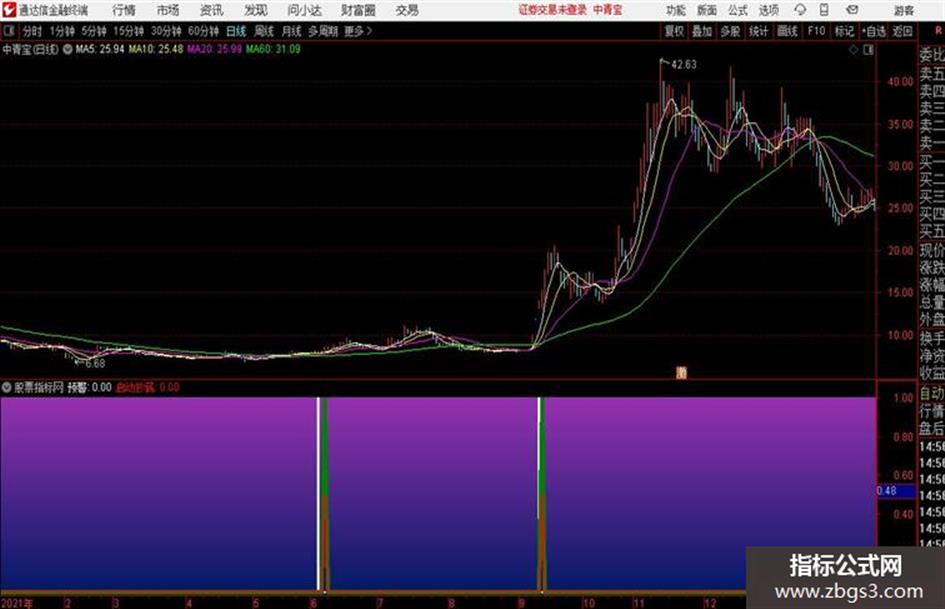Screen dimensions: 945x609
Task: Click the 通达信 logo icon
Action: pyautogui.click(x=9, y=10)
